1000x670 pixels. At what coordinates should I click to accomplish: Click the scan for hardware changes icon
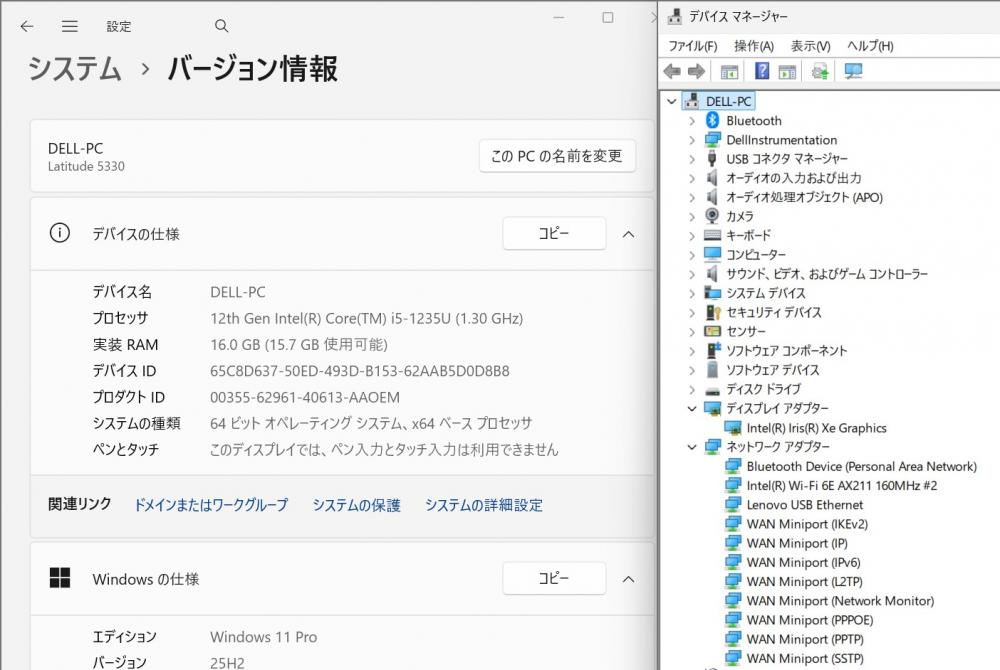(x=853, y=71)
